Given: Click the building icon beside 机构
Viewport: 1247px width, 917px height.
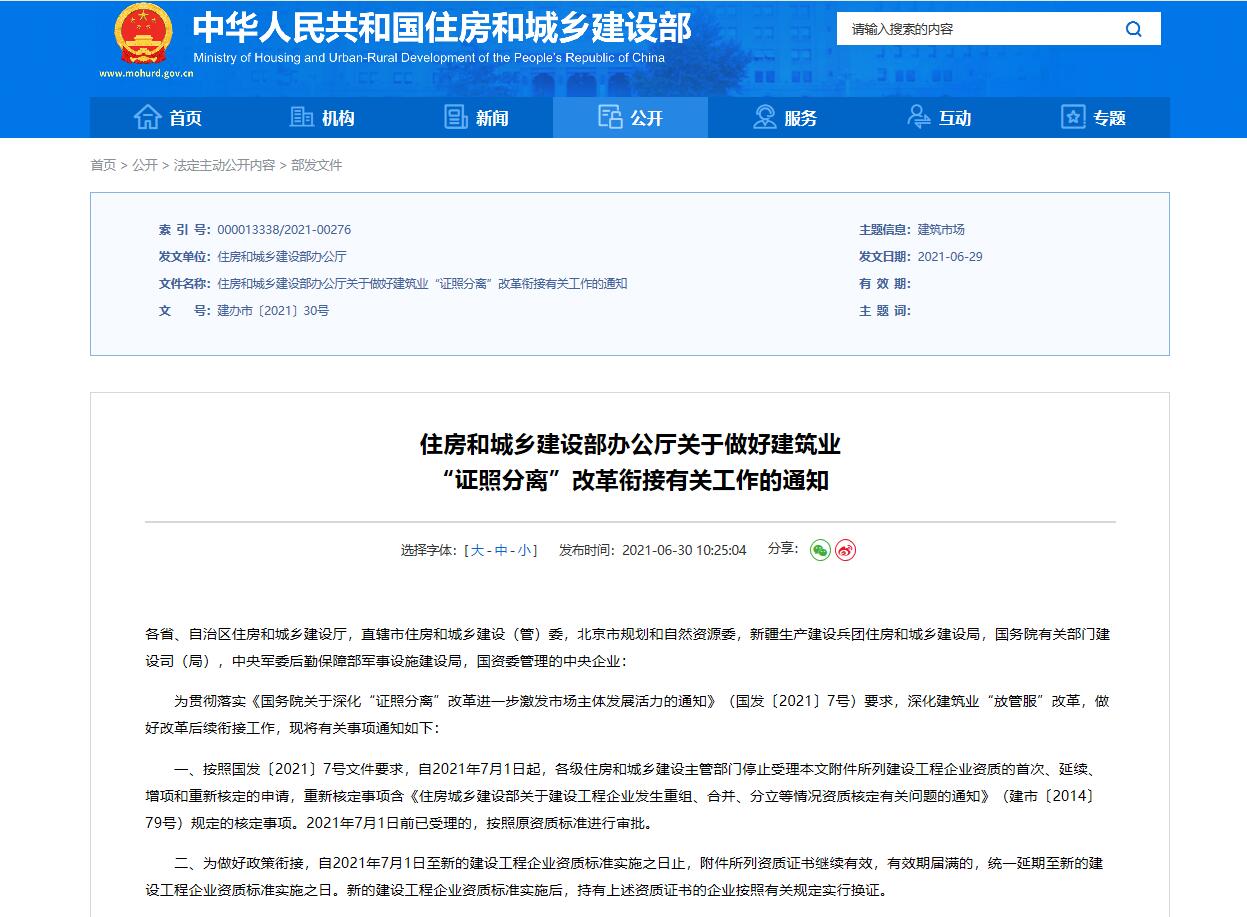Looking at the screenshot, I should (x=301, y=118).
